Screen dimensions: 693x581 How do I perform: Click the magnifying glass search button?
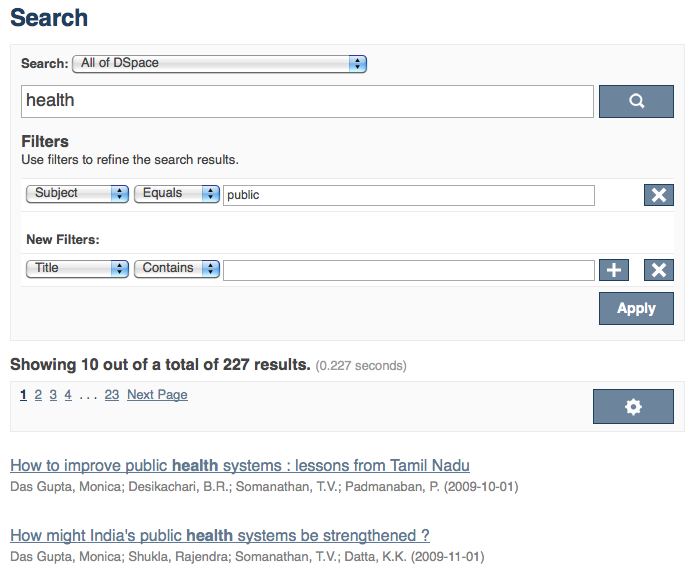point(636,101)
